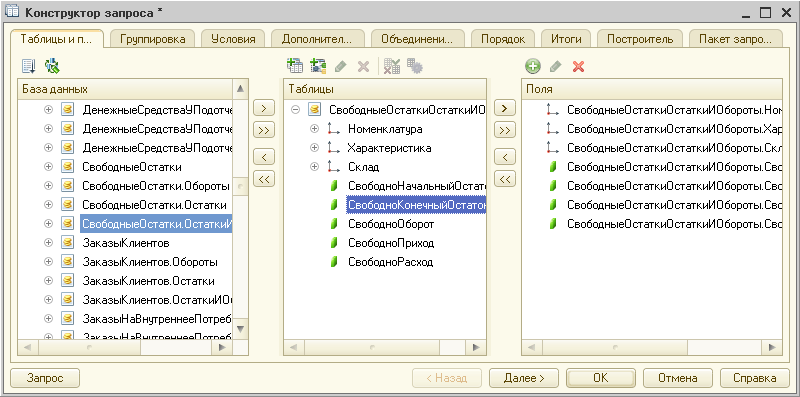Screen dimensions: 800x397
Task: Expand the ЗаказыКлиентов.Остатки node
Action: [48, 281]
